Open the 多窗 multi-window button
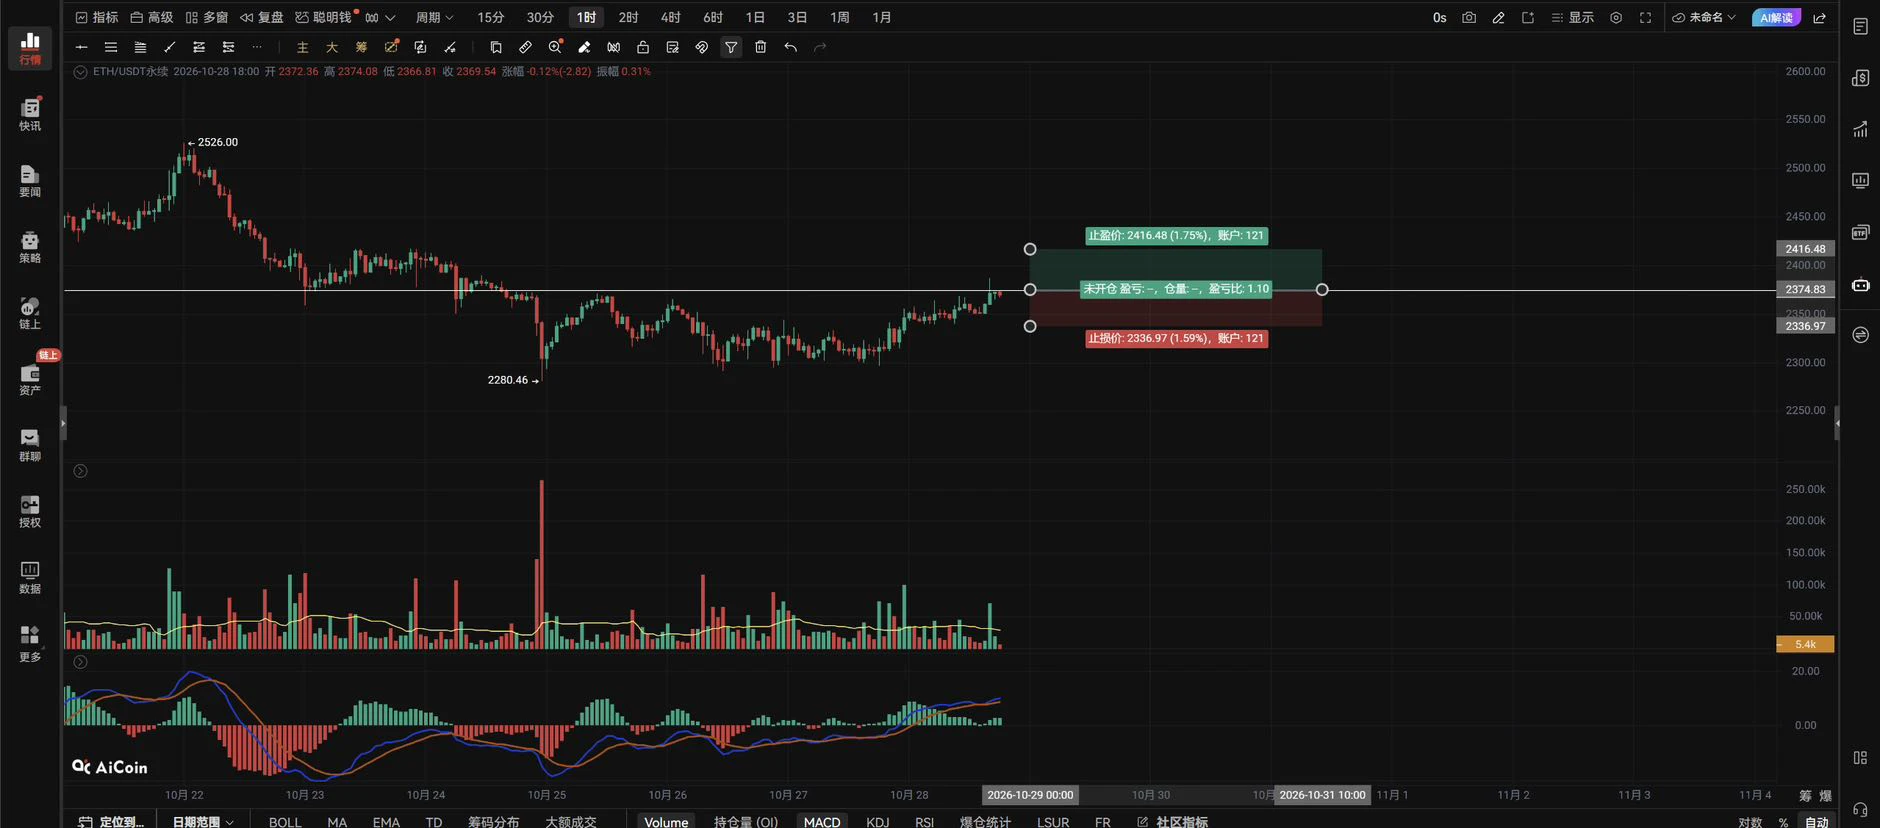The image size is (1880, 828). tap(207, 18)
